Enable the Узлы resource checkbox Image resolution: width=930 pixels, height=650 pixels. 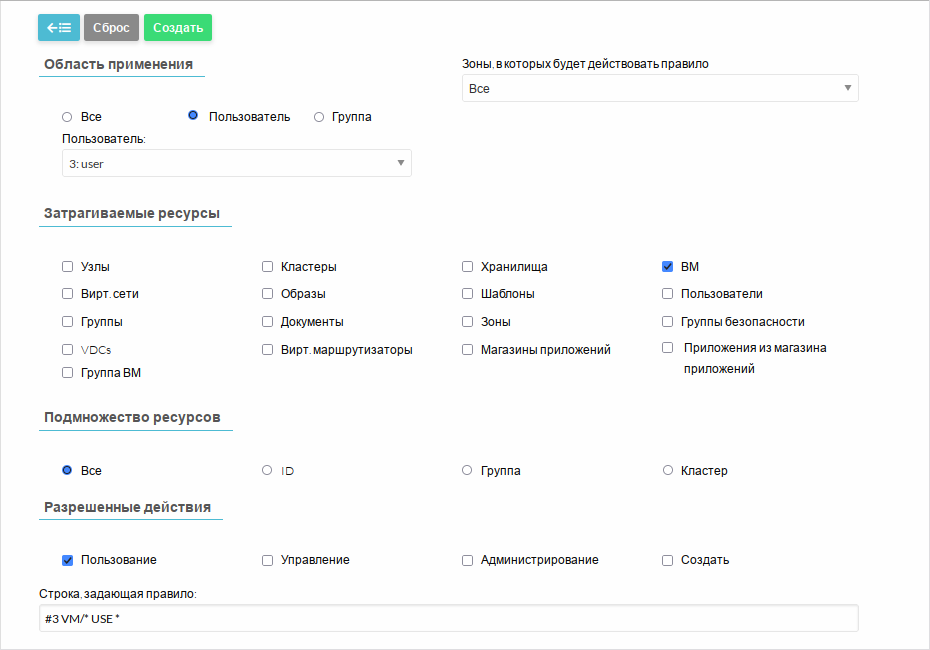[68, 267]
